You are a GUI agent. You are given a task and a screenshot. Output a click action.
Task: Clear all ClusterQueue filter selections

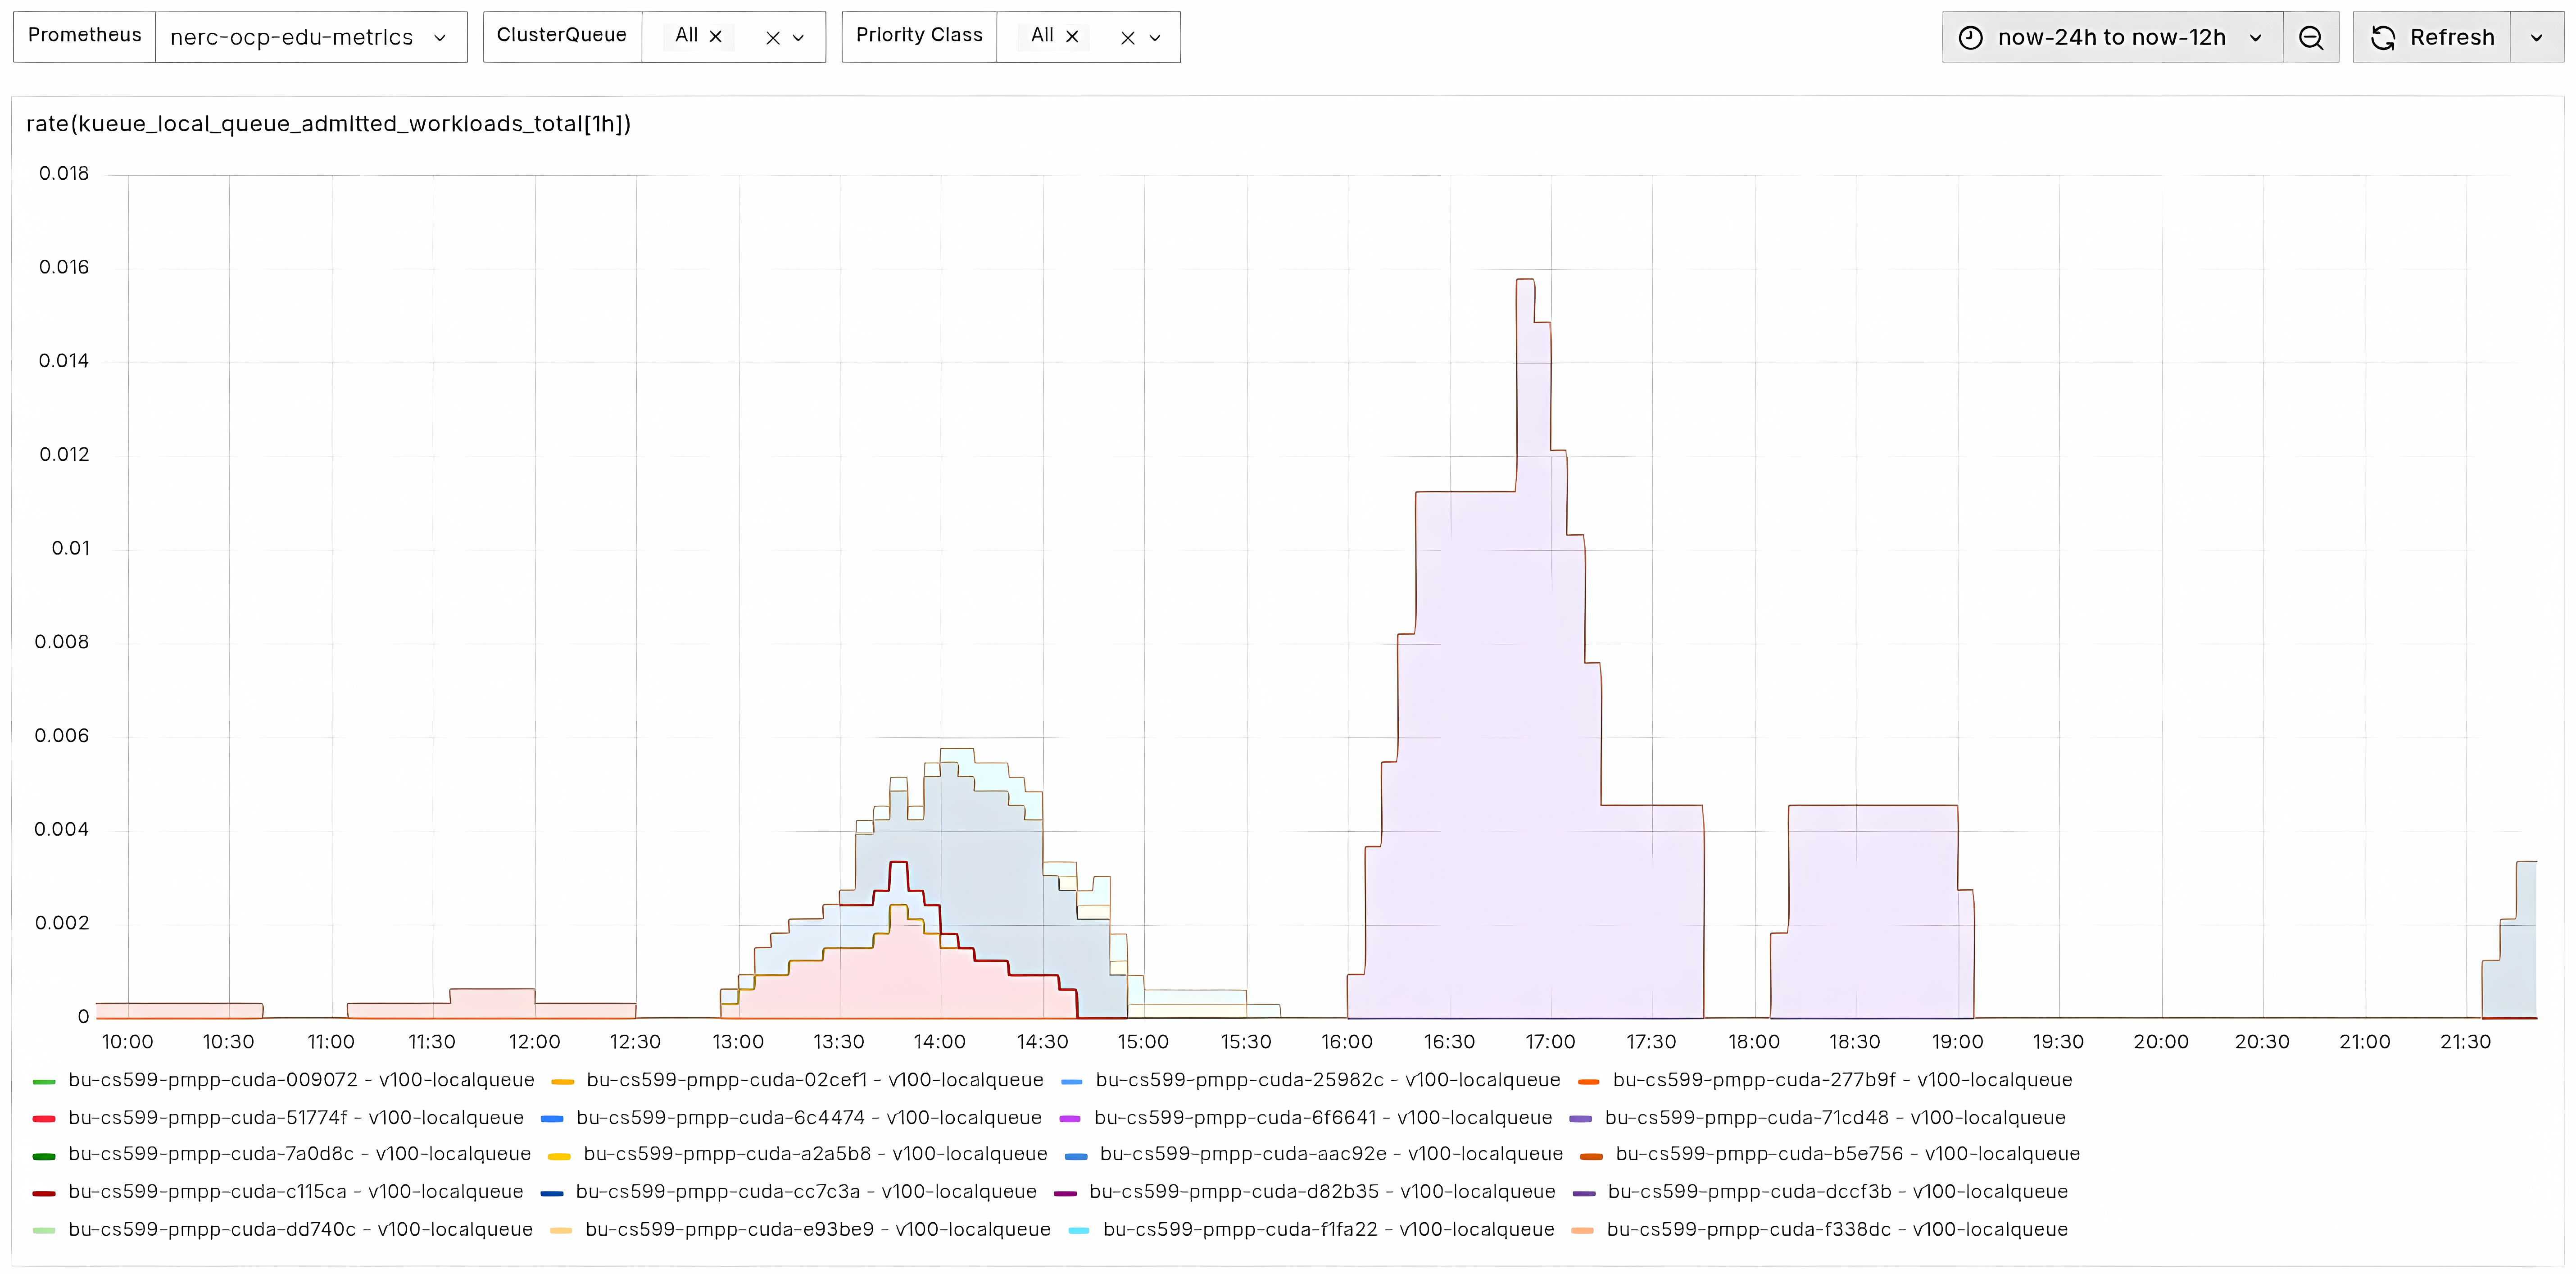coord(772,38)
